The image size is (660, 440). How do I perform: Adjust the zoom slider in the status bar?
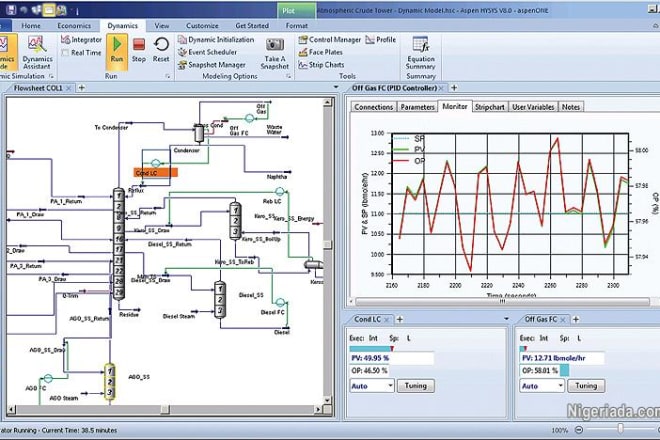(x=620, y=429)
